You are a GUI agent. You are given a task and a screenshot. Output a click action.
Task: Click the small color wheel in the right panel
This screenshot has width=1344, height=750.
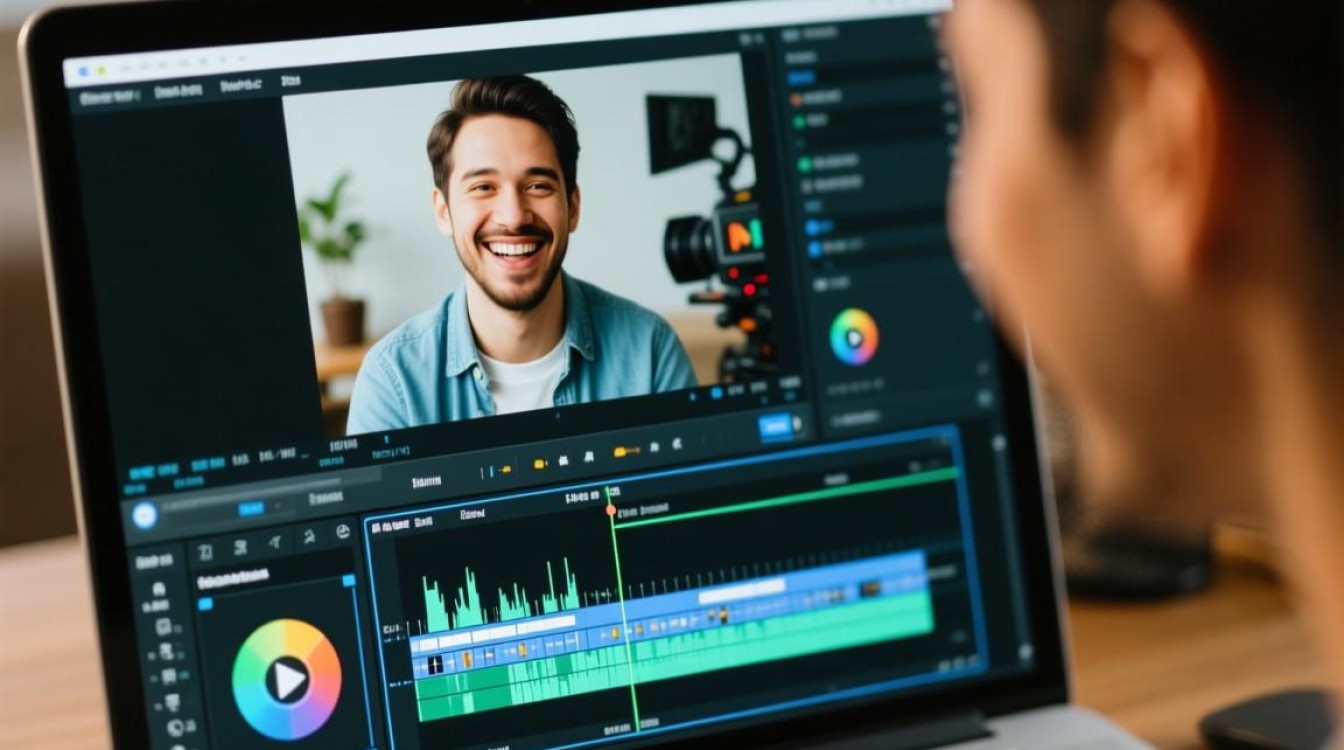pos(854,336)
